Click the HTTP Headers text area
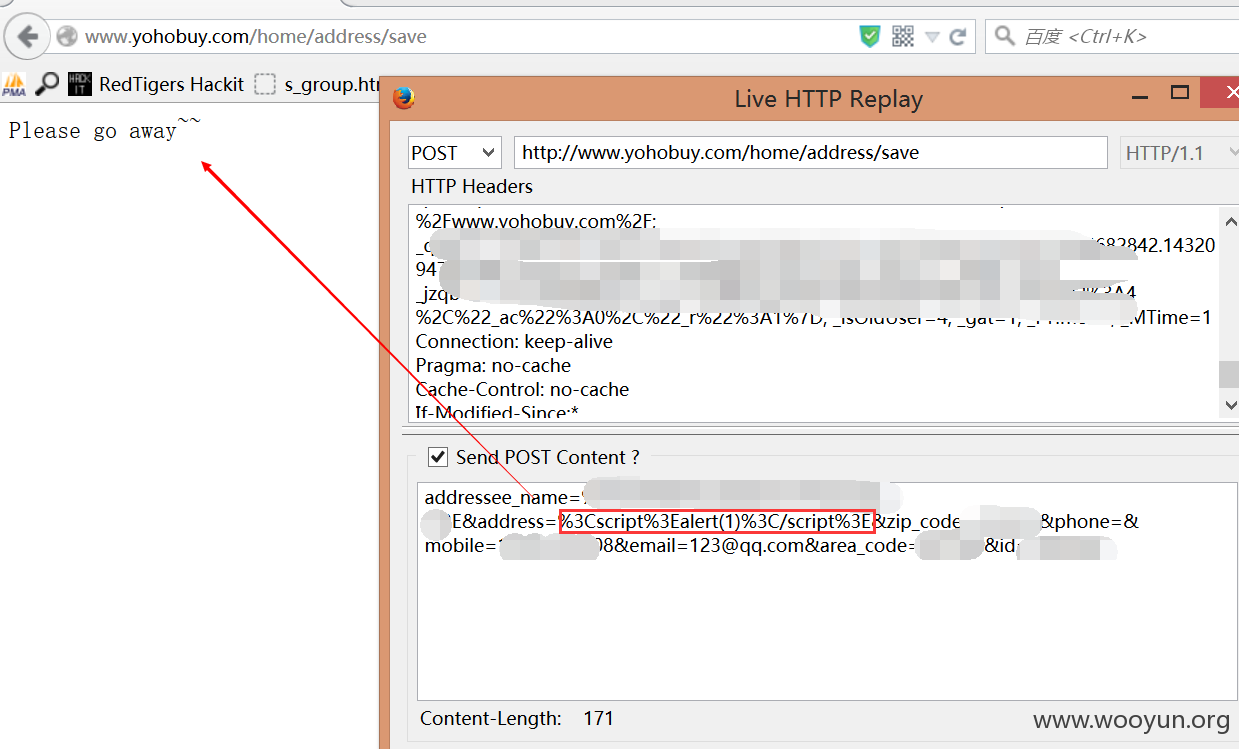Viewport: 1239px width, 749px height. coord(814,312)
